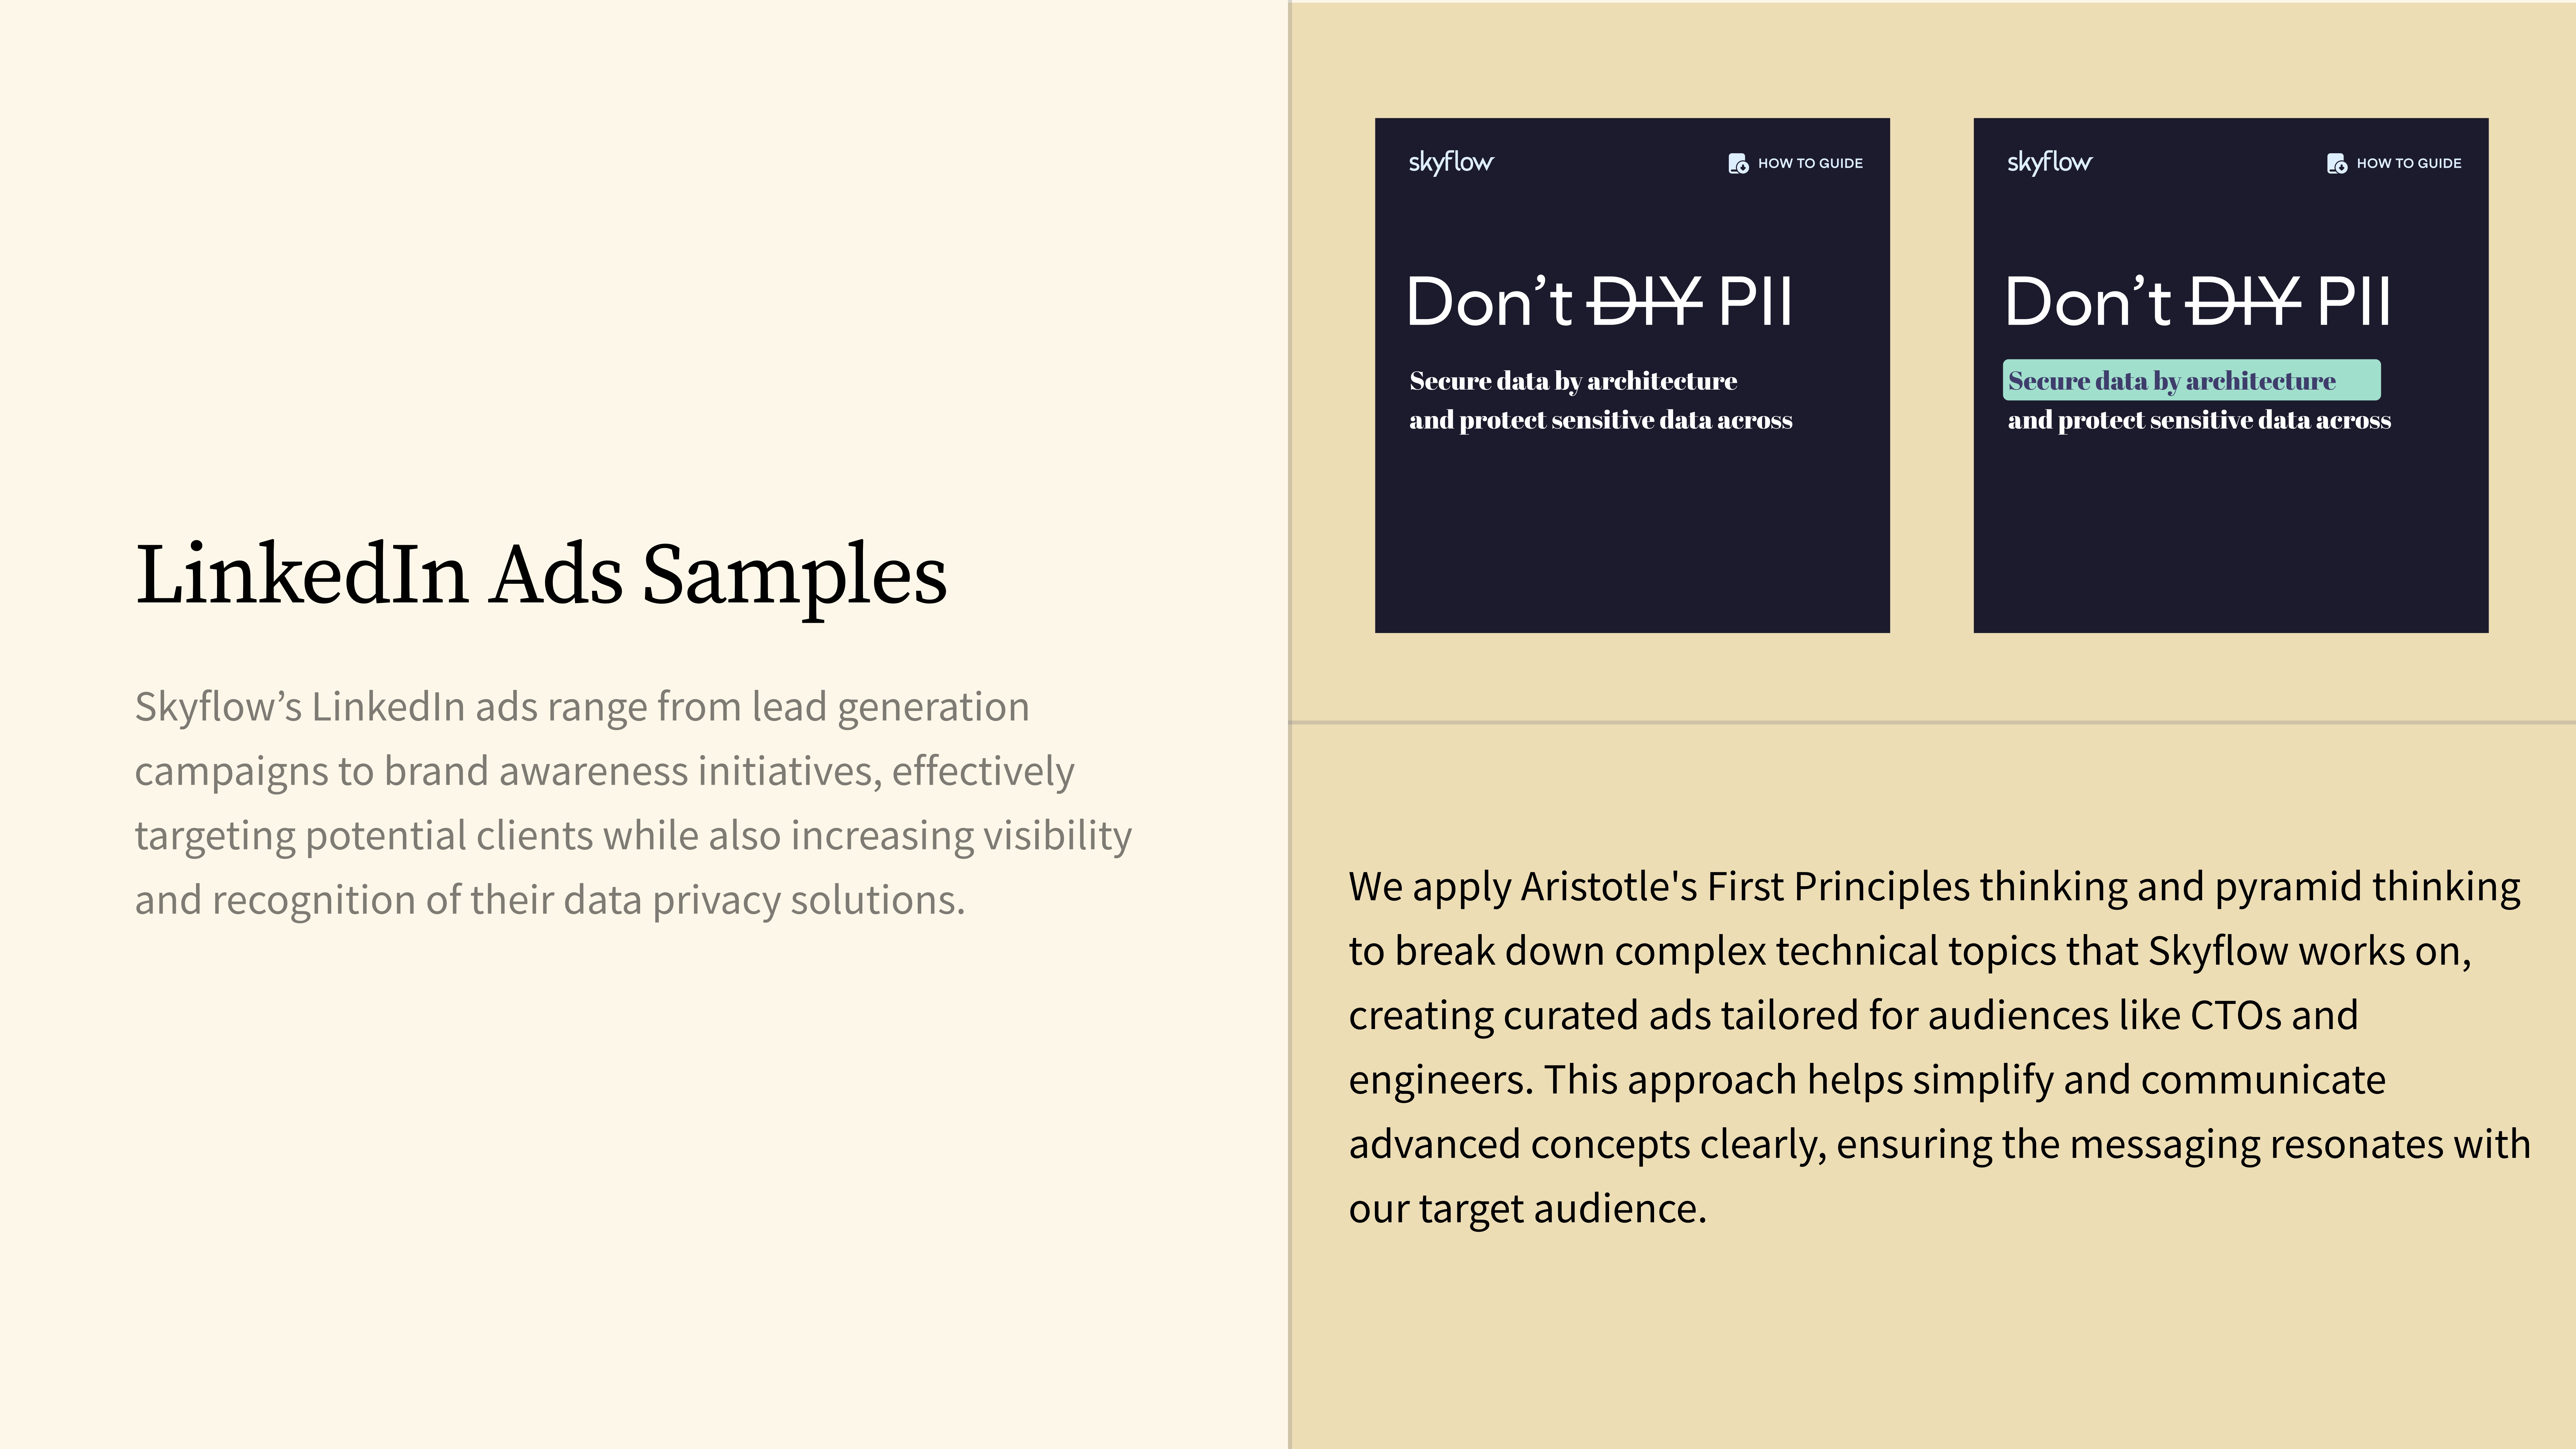This screenshot has height=1449, width=2576.
Task: Click left ad's unhighlighted Secure data by architecture line
Action: [1573, 381]
